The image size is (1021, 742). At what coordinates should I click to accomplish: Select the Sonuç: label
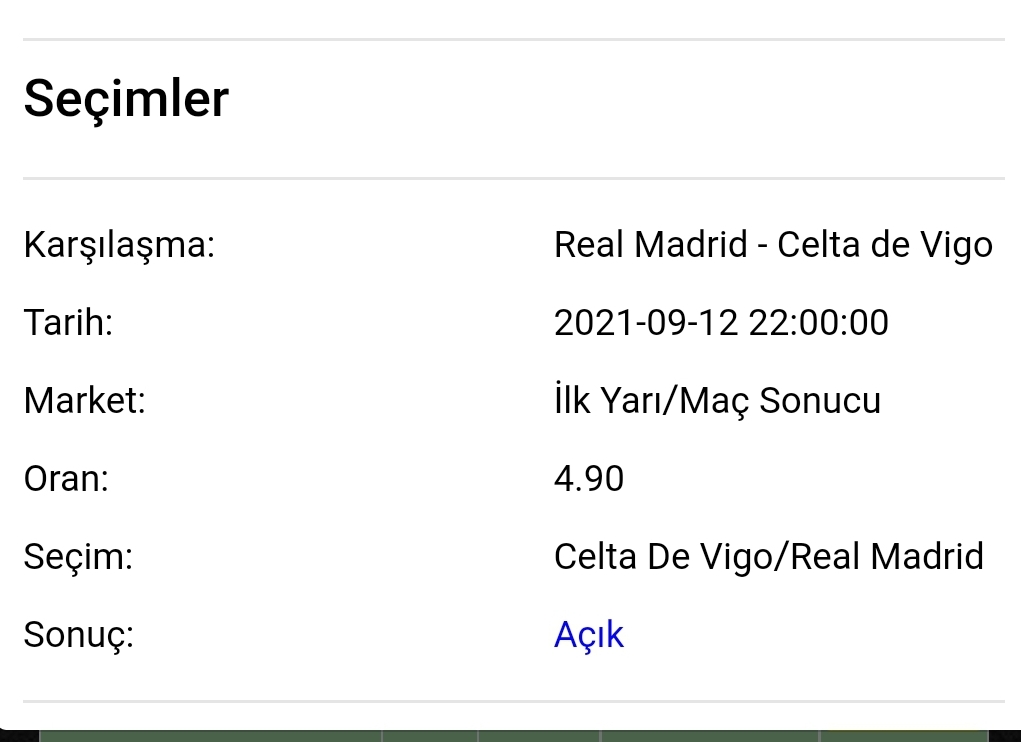click(x=79, y=635)
